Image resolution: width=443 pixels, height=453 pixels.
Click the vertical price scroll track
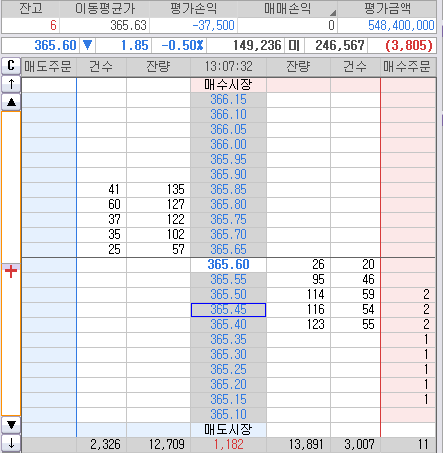point(11,263)
